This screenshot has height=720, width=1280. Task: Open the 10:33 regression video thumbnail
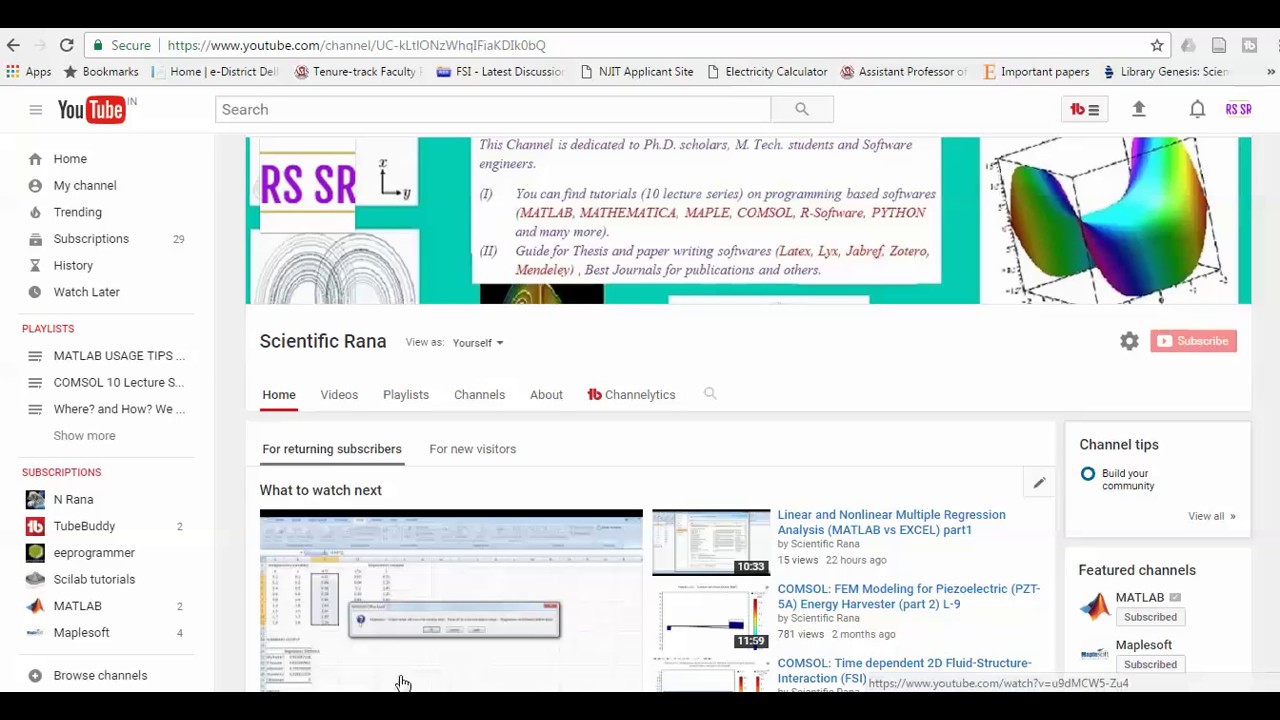pyautogui.click(x=711, y=543)
